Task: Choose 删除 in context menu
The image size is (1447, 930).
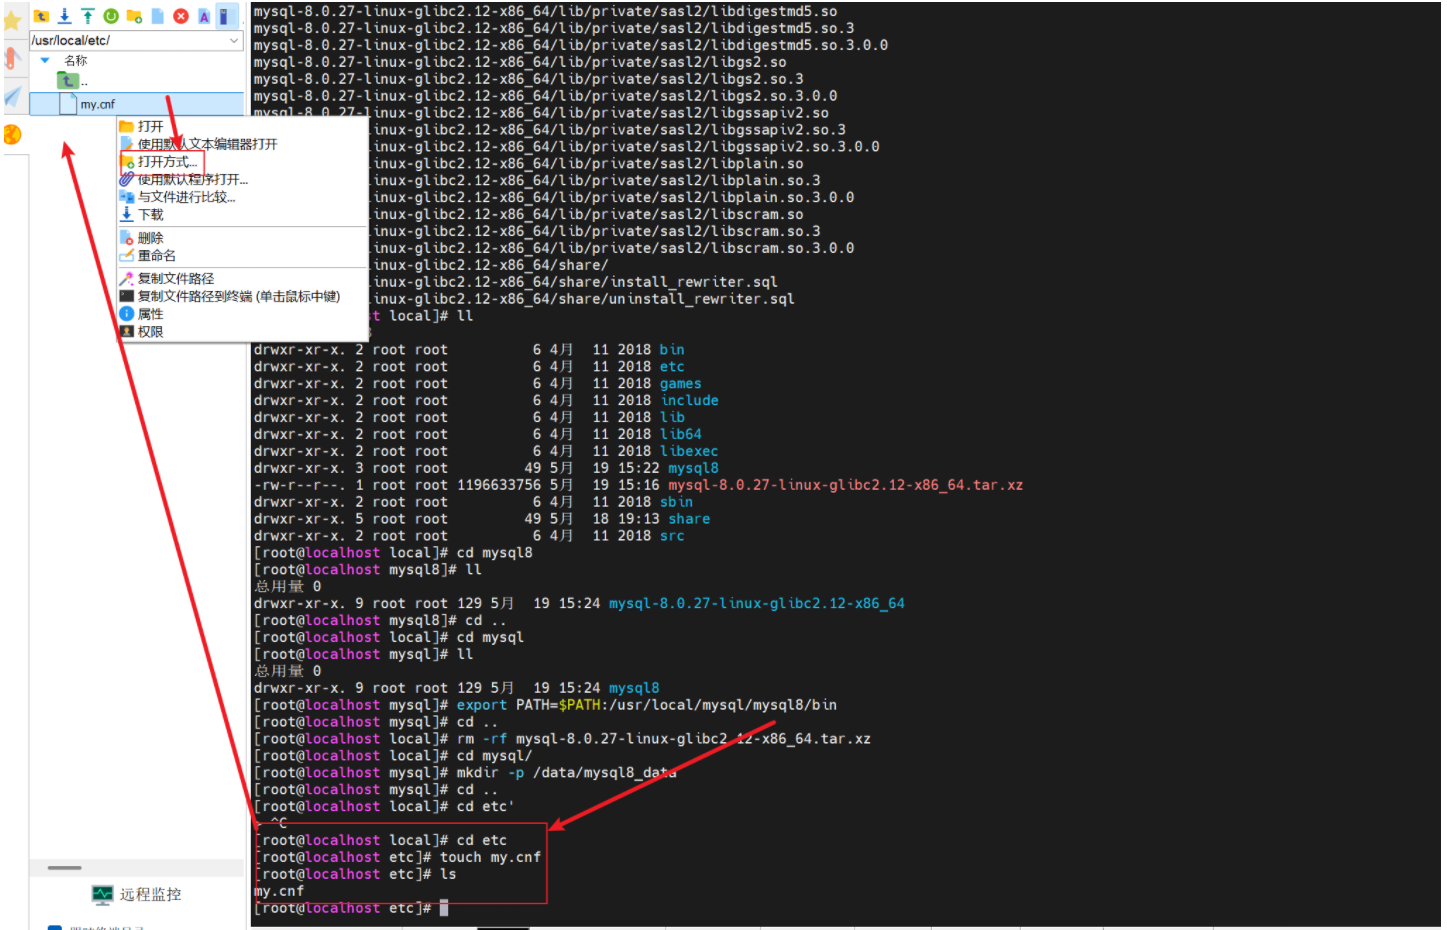Action: [x=150, y=238]
